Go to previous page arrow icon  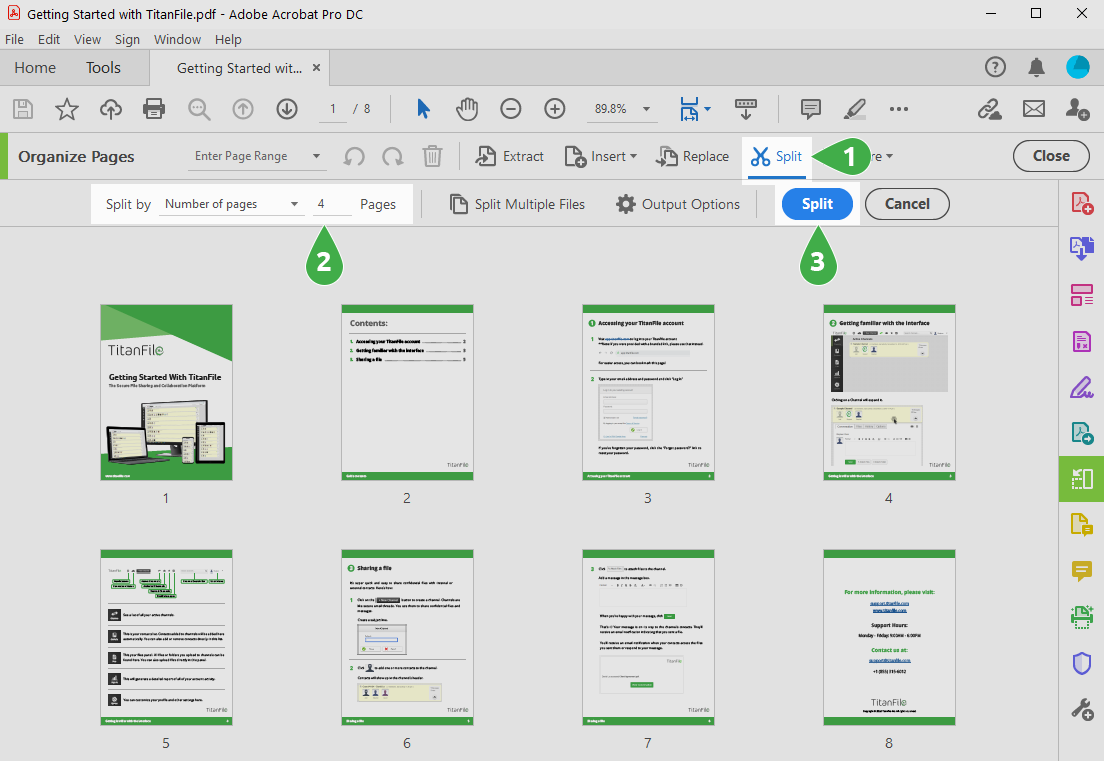pos(243,109)
